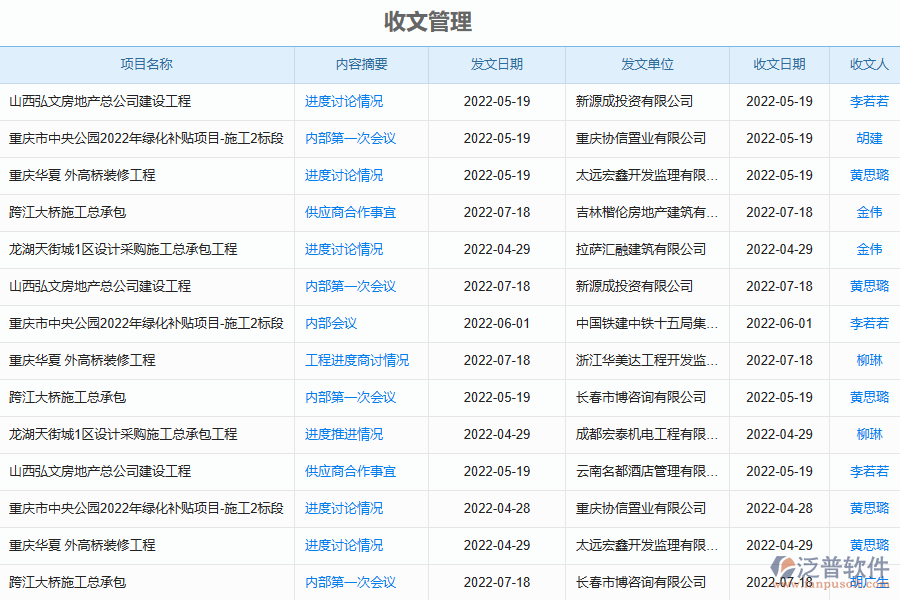Open the 内部会议 summary link
Image resolution: width=900 pixels, height=600 pixels.
tap(331, 323)
